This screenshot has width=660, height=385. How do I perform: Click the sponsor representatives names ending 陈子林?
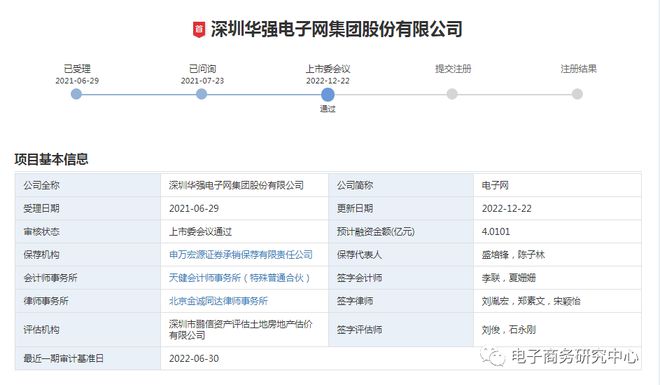pos(513,255)
